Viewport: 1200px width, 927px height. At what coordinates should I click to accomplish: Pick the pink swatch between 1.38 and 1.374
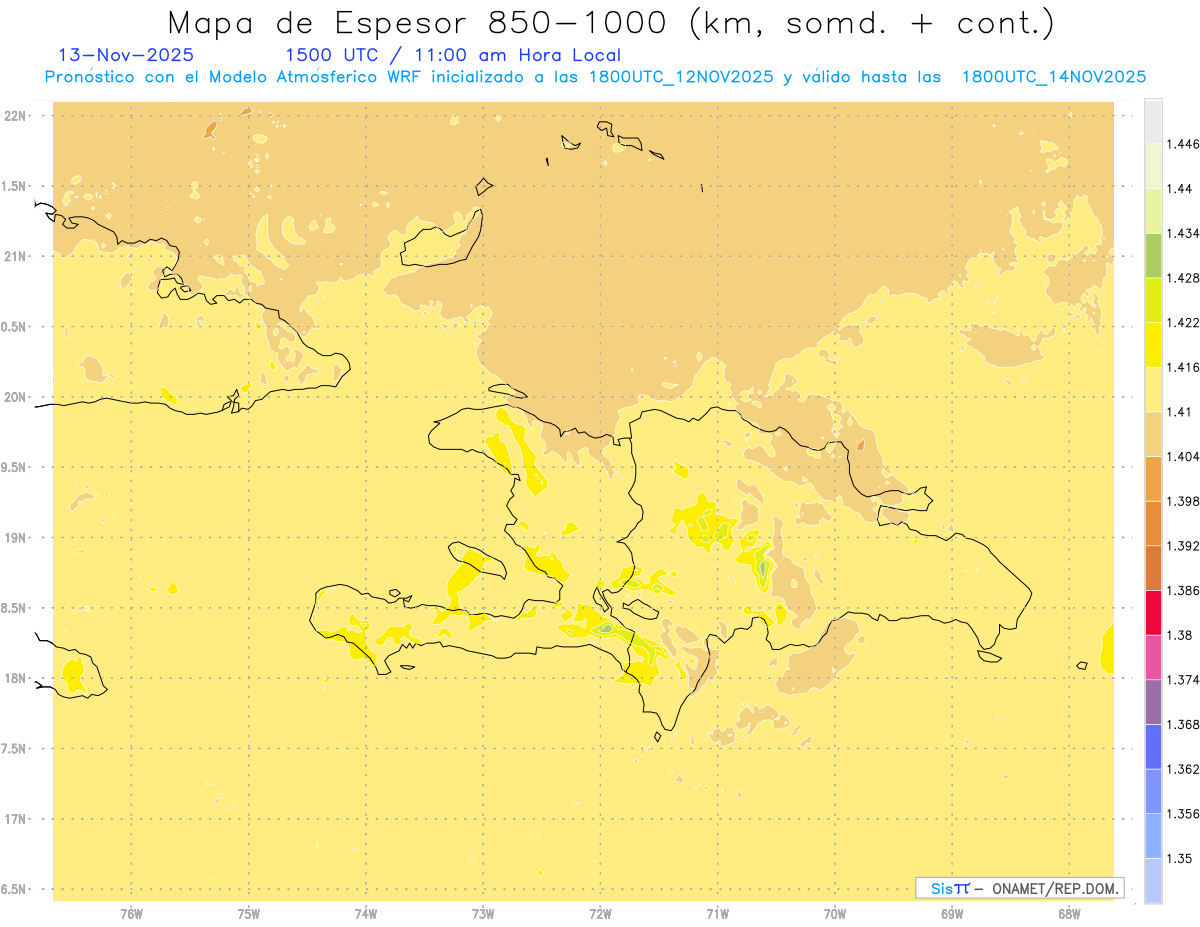(x=1153, y=657)
